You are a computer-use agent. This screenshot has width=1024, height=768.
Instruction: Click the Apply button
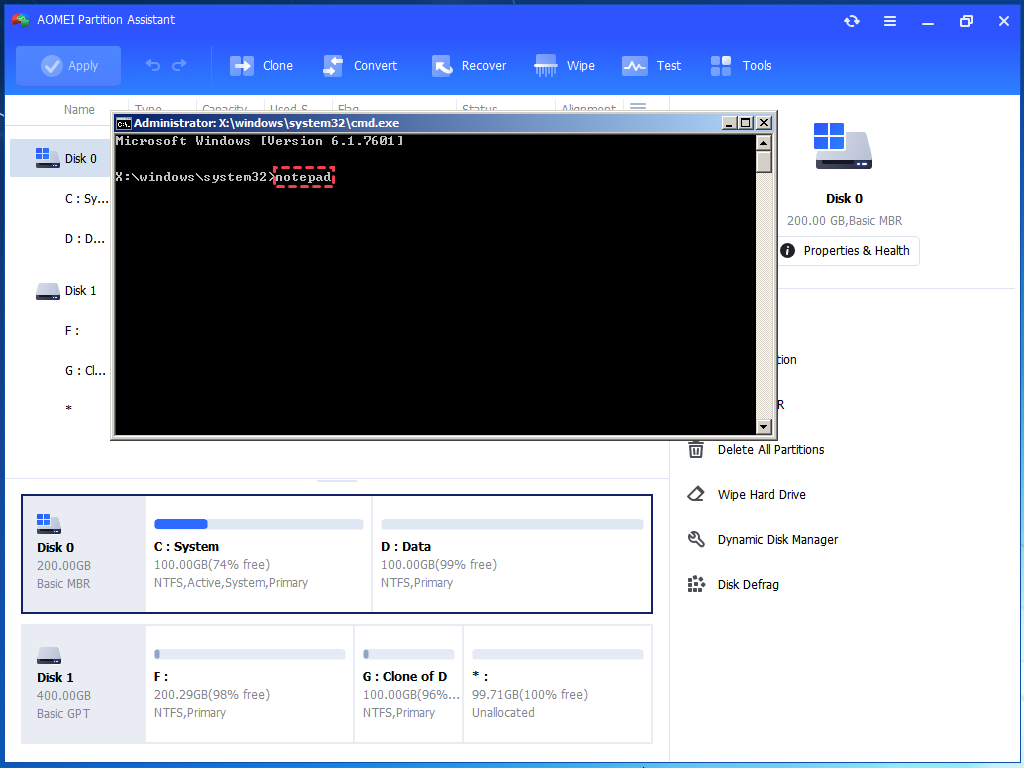click(69, 66)
